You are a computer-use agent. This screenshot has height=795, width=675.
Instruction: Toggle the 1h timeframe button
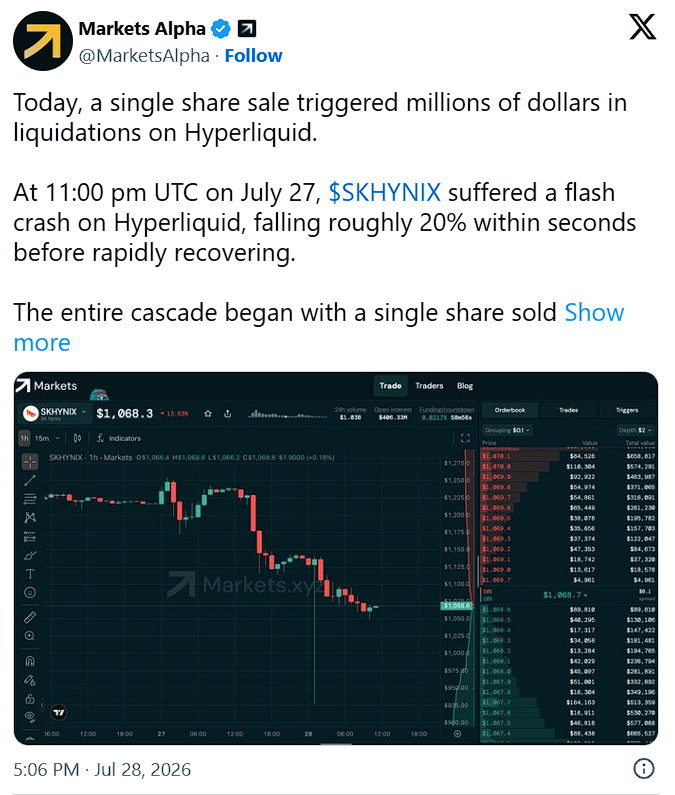coord(24,438)
